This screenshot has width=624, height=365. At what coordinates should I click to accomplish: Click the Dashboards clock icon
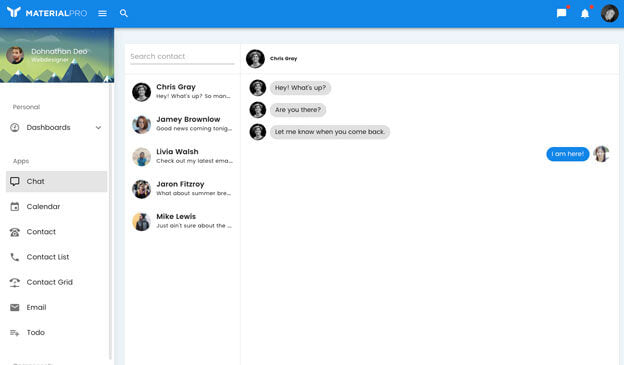(15, 127)
